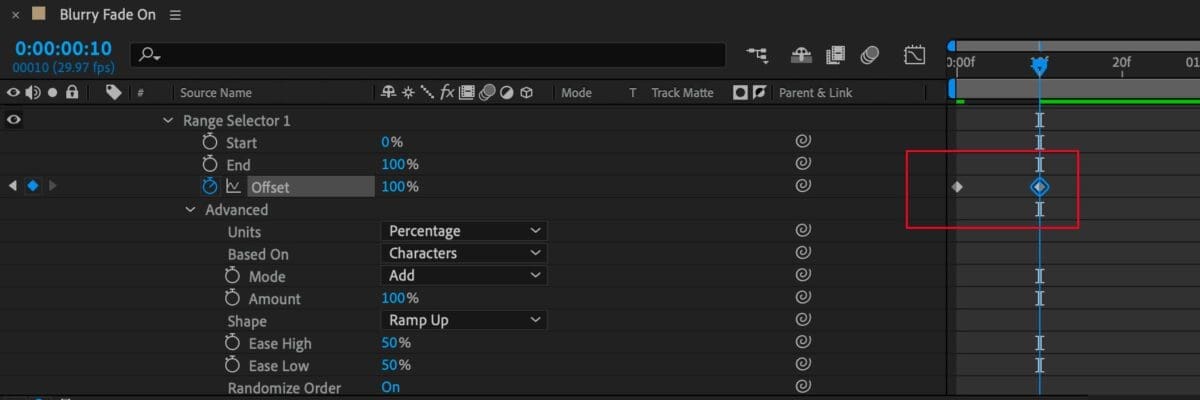
Task: Go to next Offset keyframe
Action: click(53, 186)
